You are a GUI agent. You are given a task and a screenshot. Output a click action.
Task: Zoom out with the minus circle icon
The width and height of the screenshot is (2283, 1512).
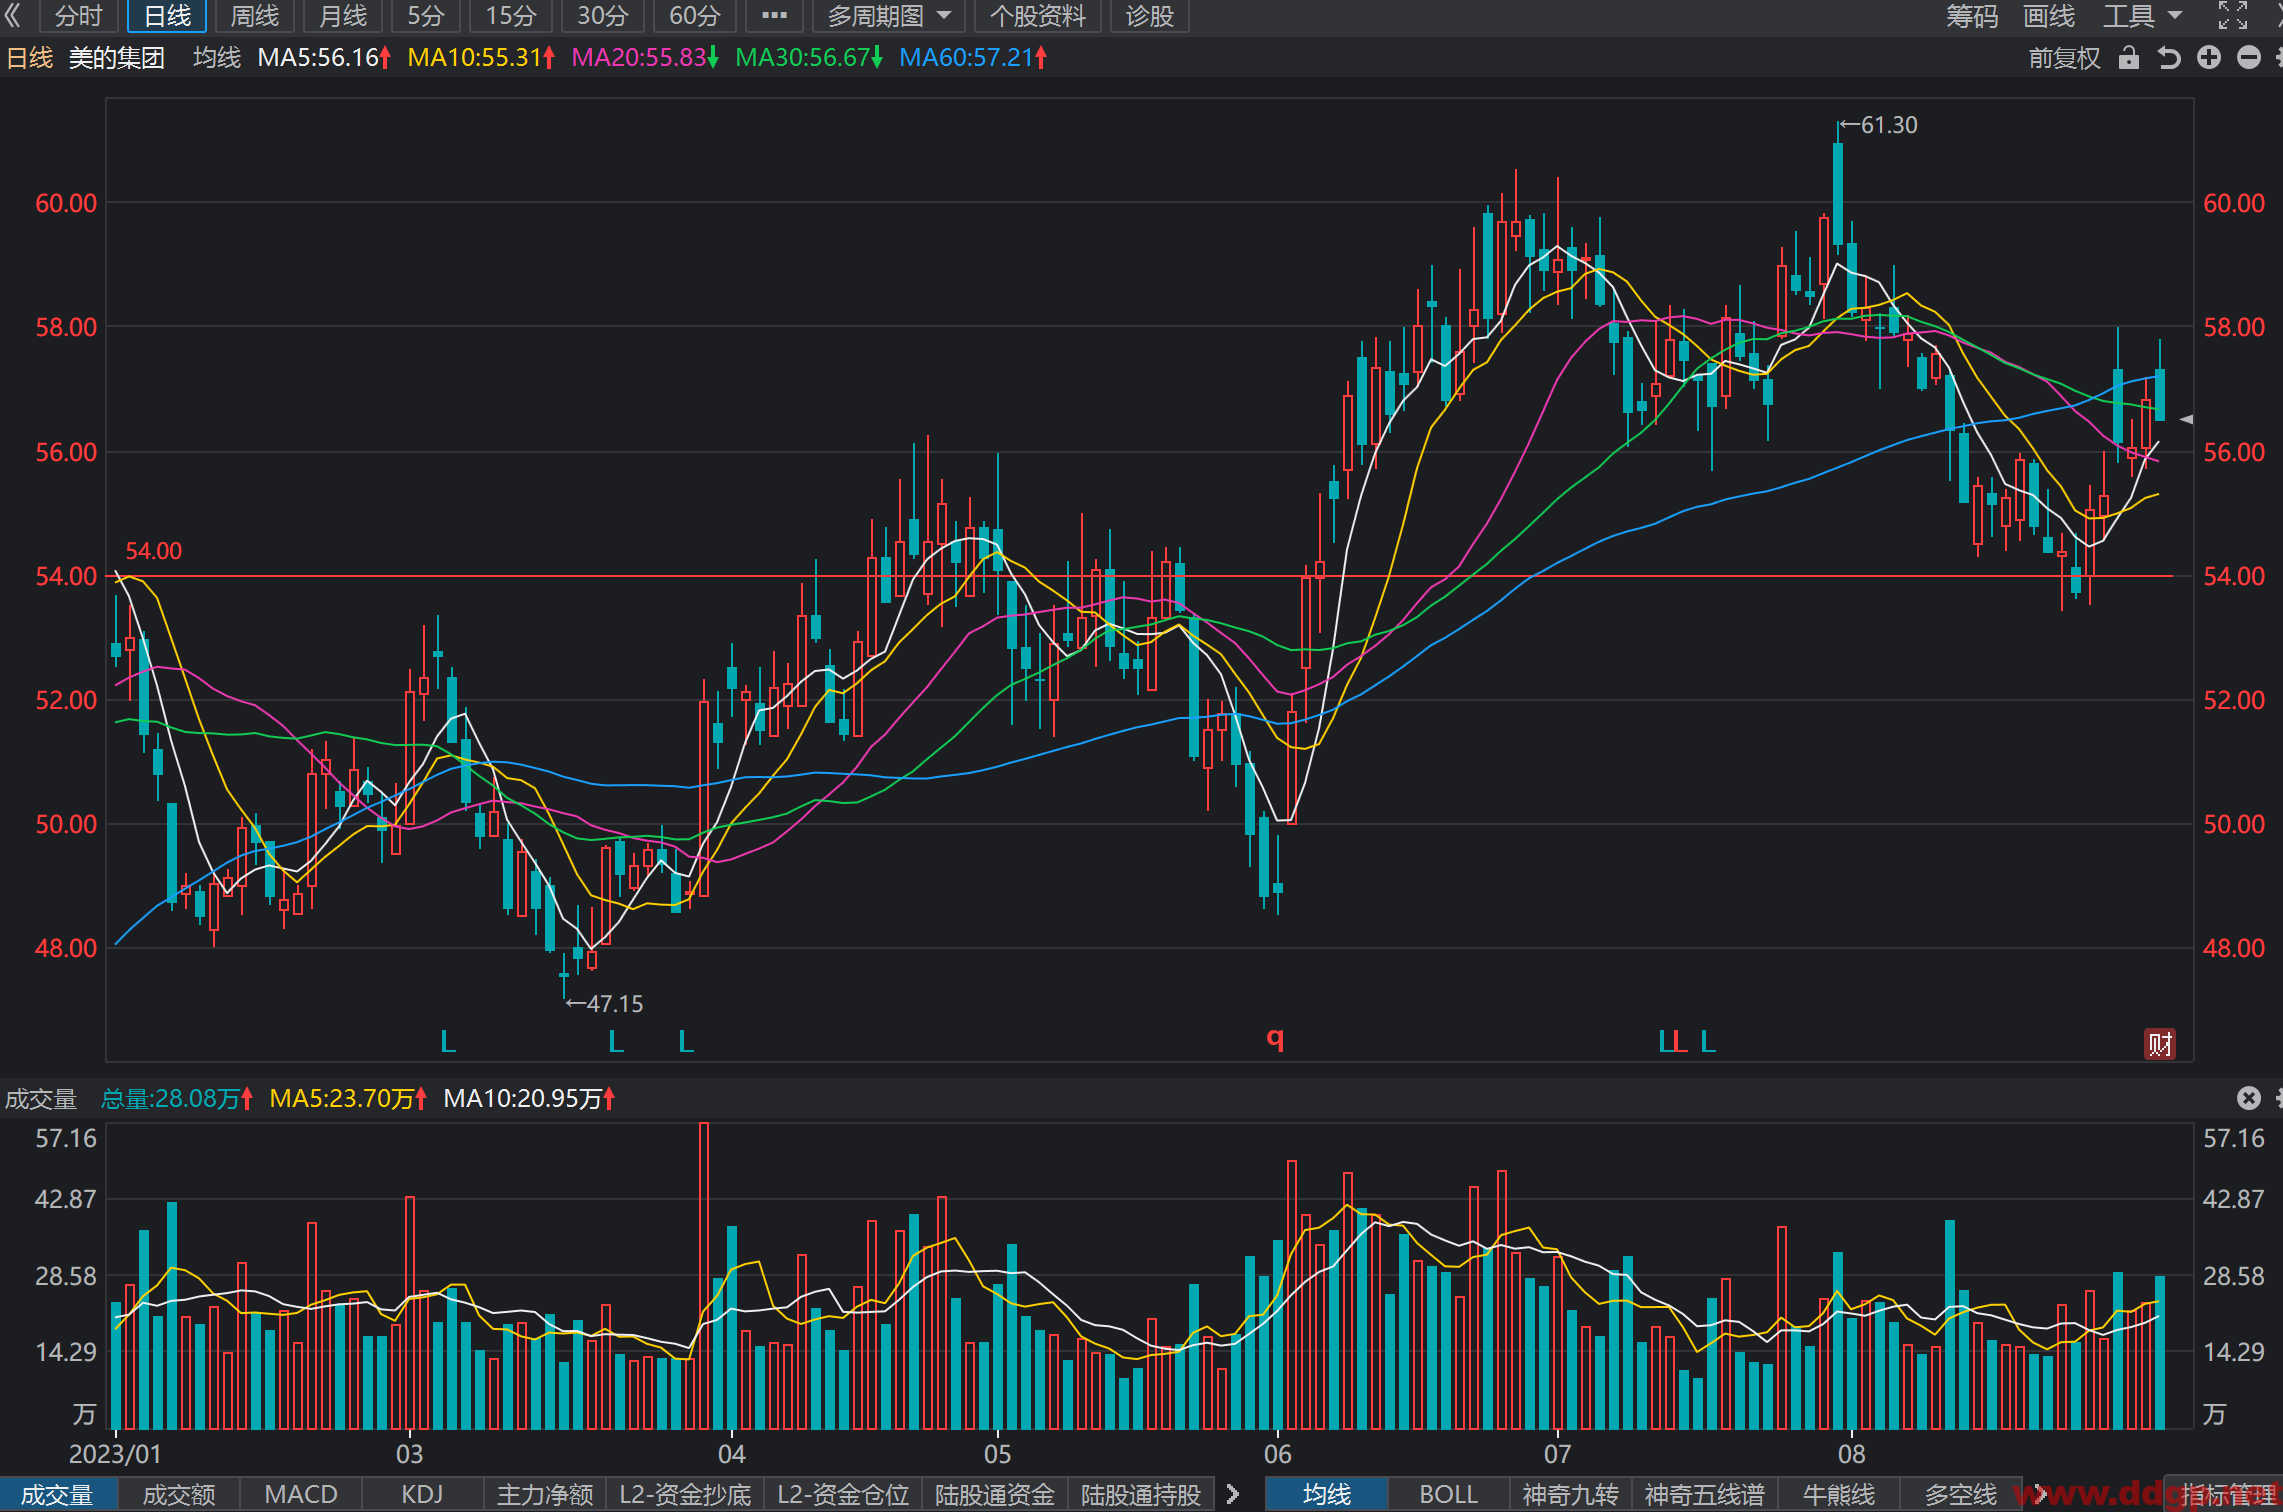2249,58
